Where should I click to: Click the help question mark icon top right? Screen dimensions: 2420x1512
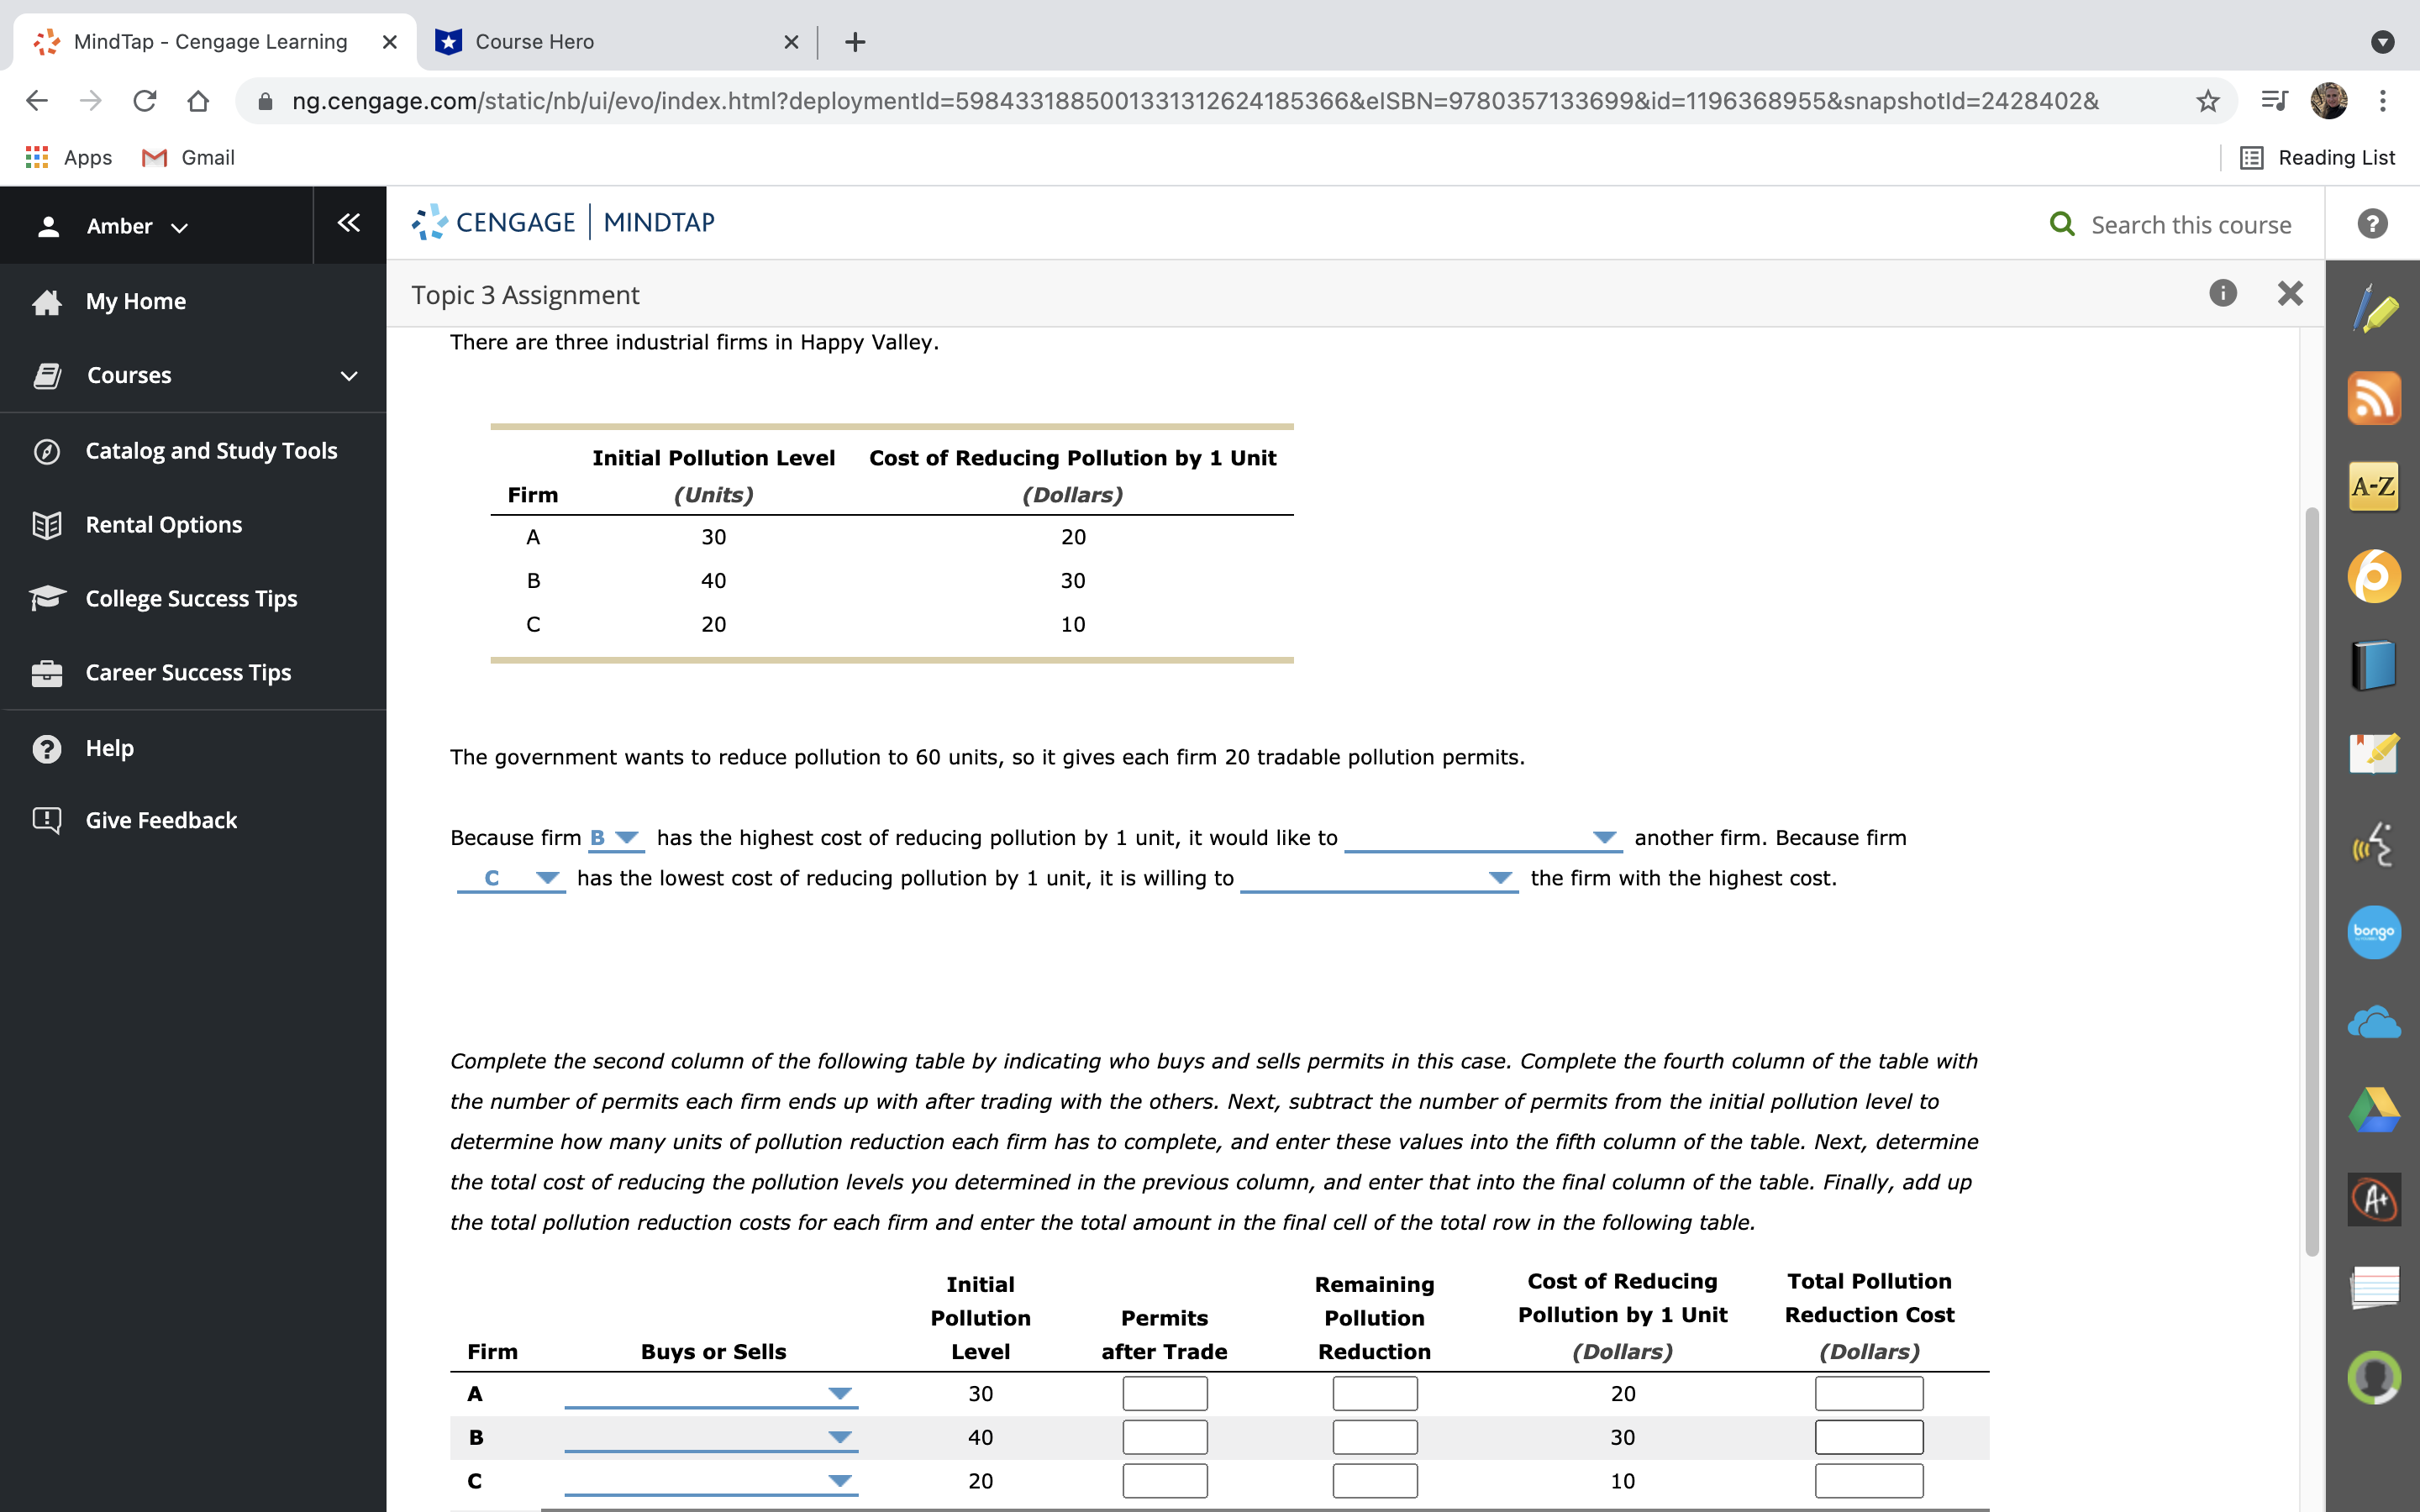[2372, 224]
